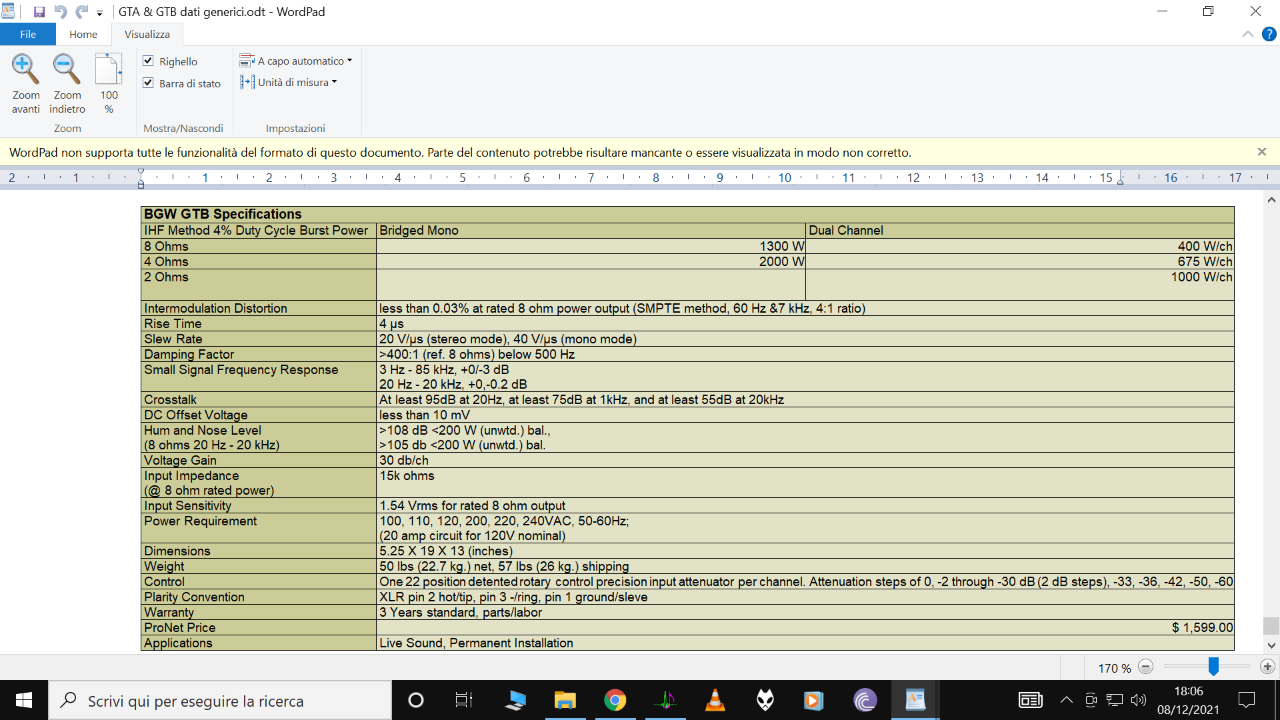Screen dimensions: 1280x720
Task: Click the Zoom avanti magnifier icon
Action: coord(26,69)
